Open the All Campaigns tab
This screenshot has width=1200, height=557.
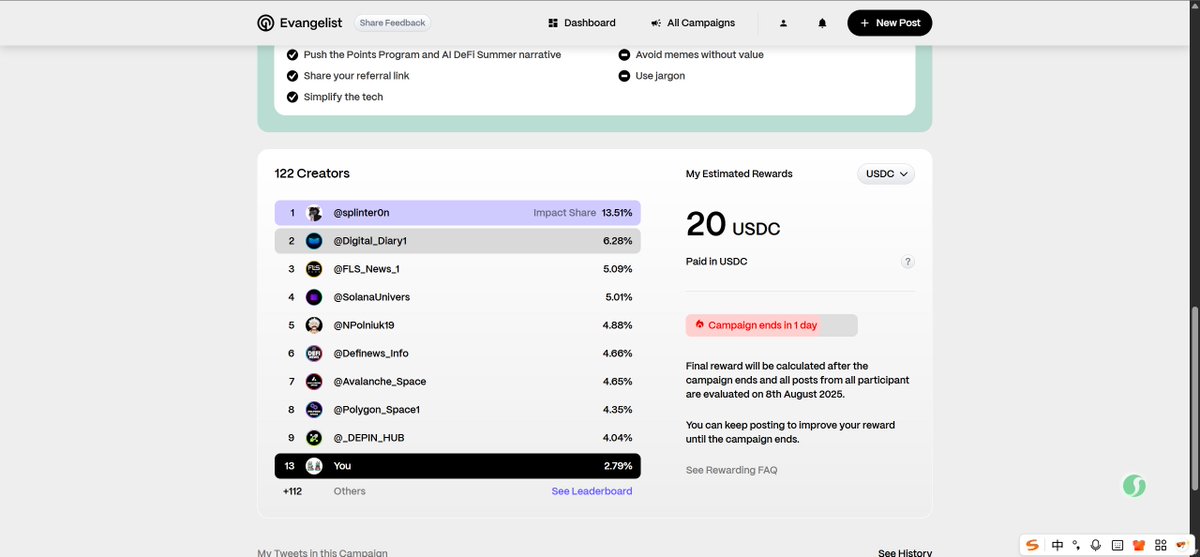point(692,23)
